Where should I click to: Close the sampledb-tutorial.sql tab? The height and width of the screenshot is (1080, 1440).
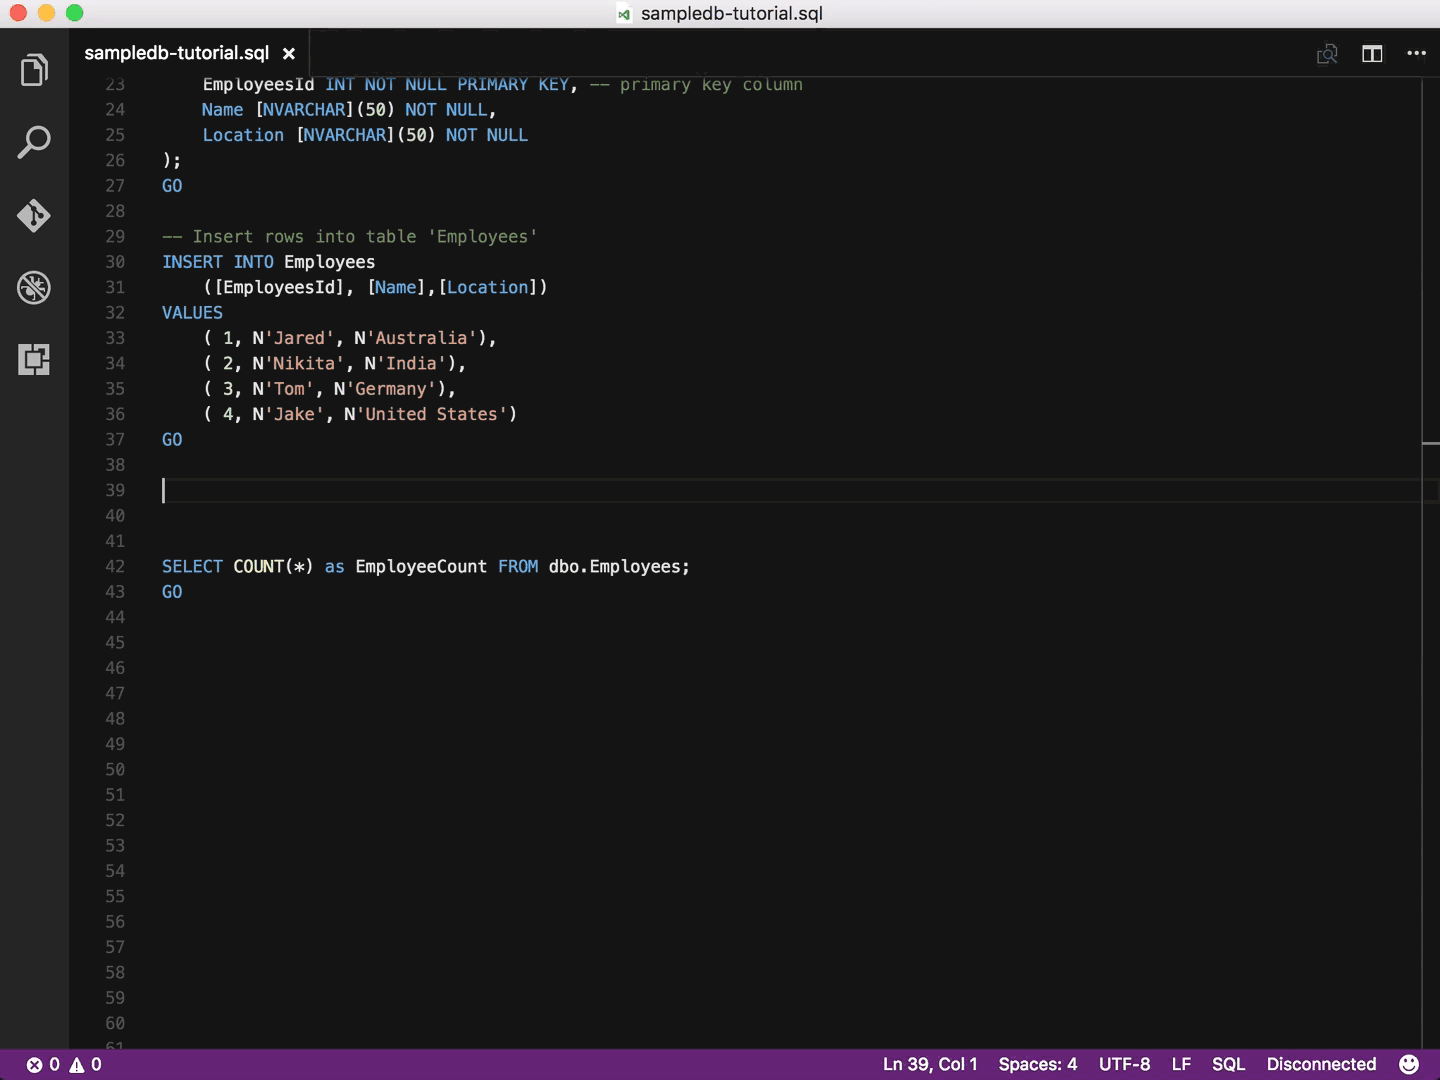click(289, 54)
